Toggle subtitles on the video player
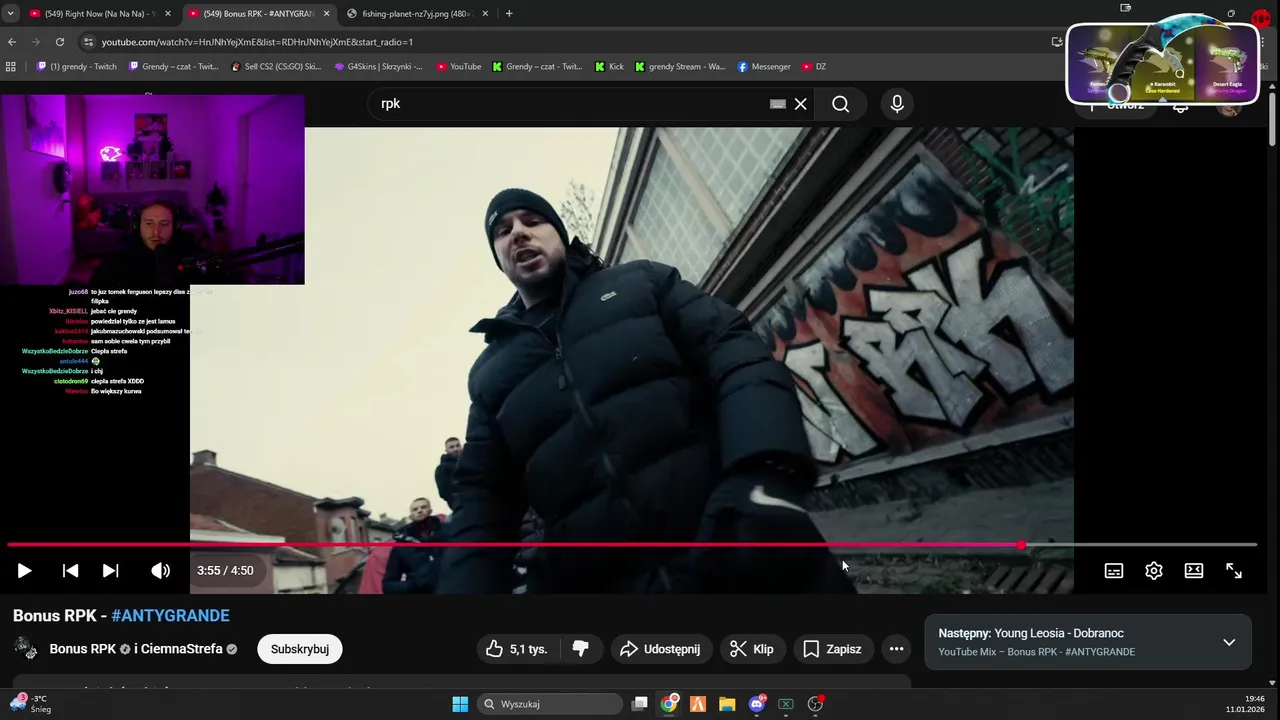This screenshot has height=720, width=1280. click(x=1114, y=571)
